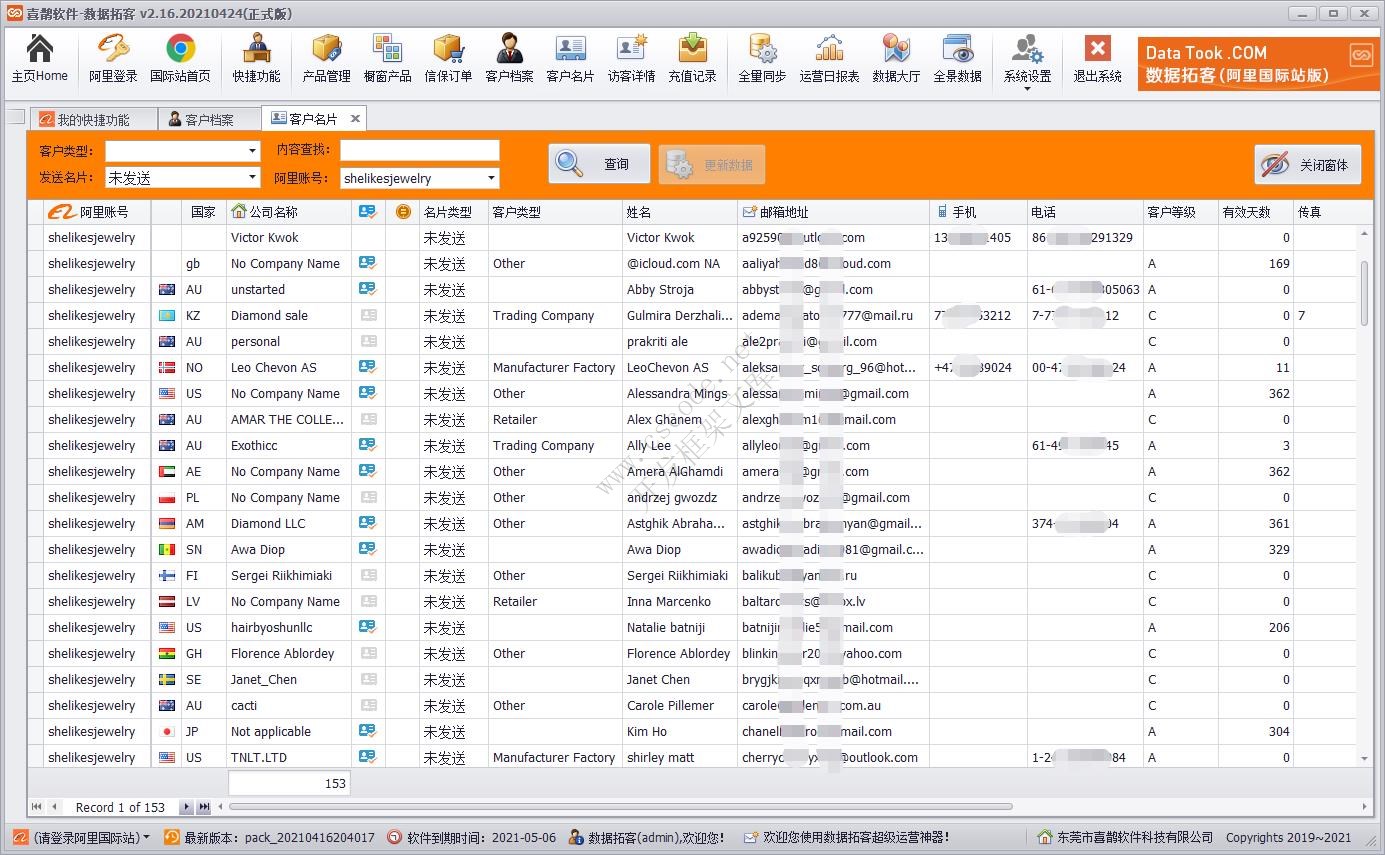Expand the 阿里账号 dropdown
Image resolution: width=1385 pixels, height=855 pixels.
491,178
